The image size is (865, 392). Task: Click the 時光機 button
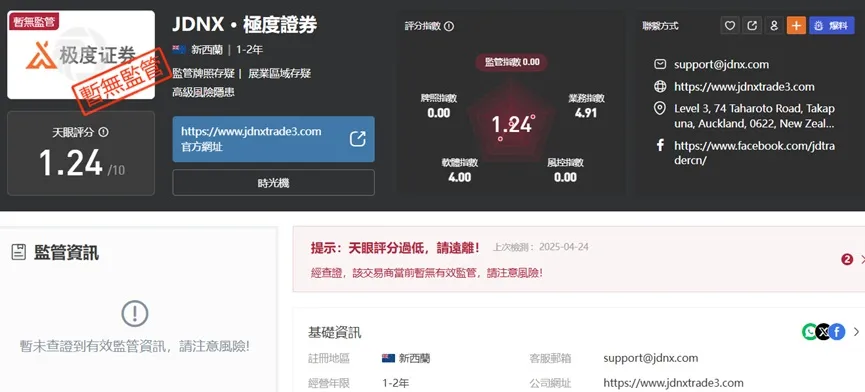point(273,182)
